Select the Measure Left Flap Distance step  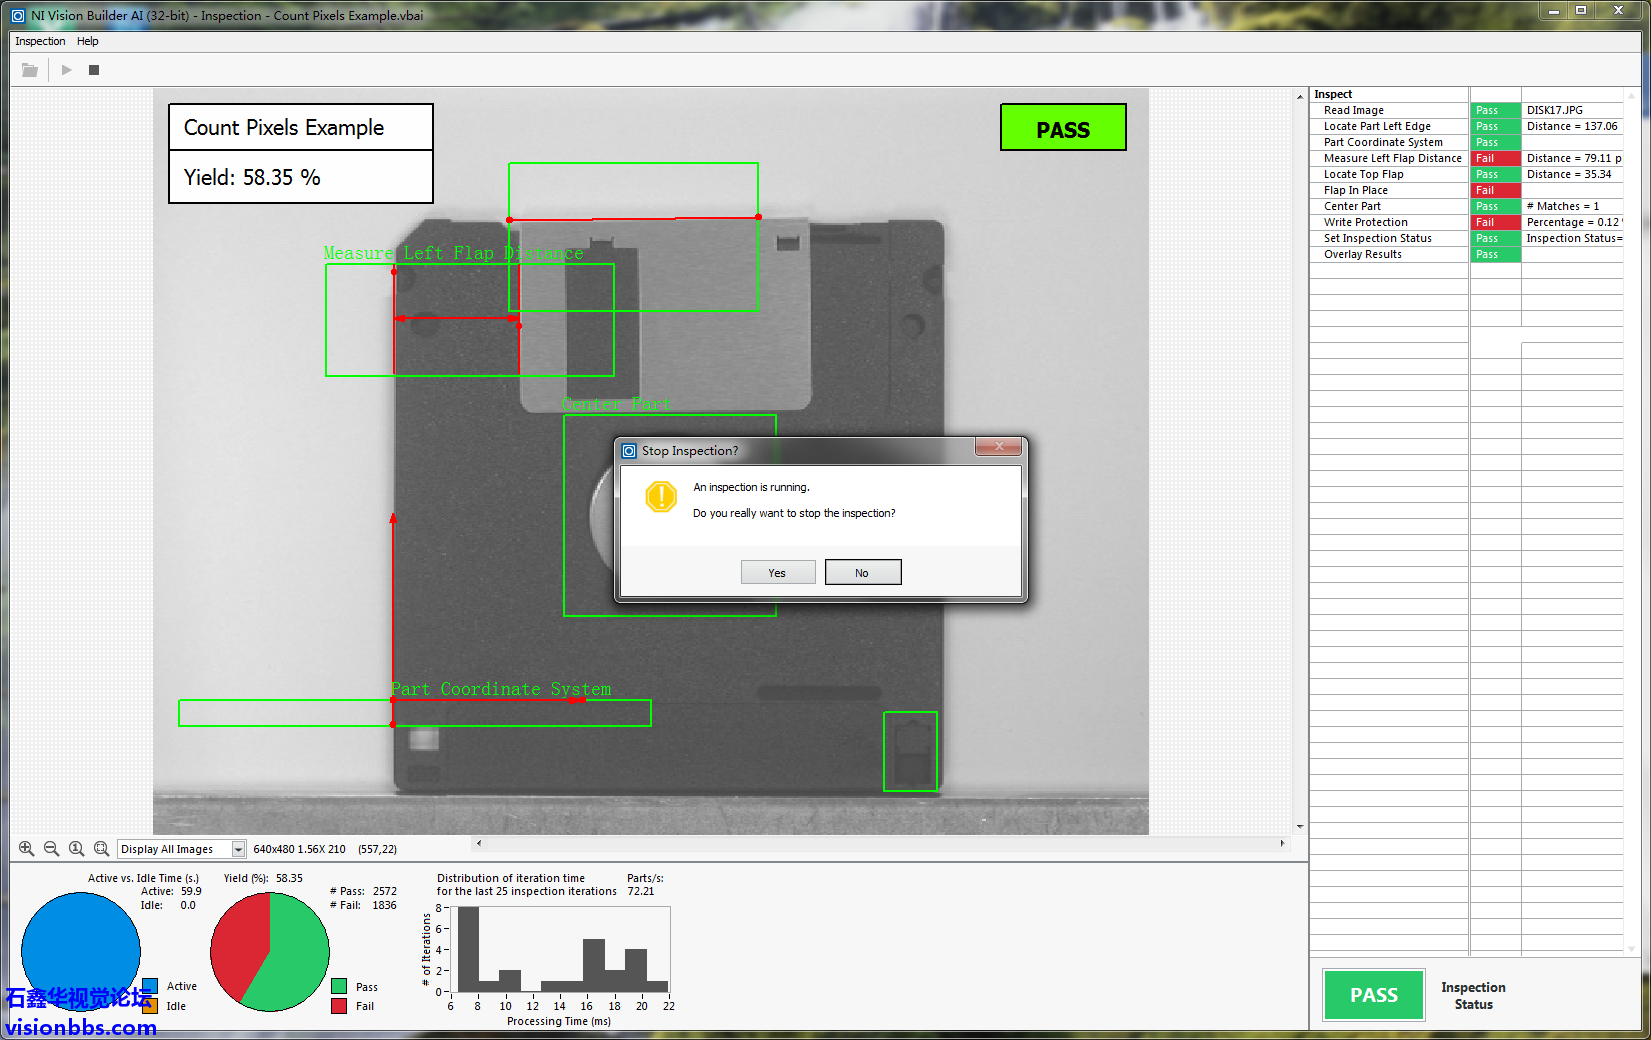coord(1391,158)
